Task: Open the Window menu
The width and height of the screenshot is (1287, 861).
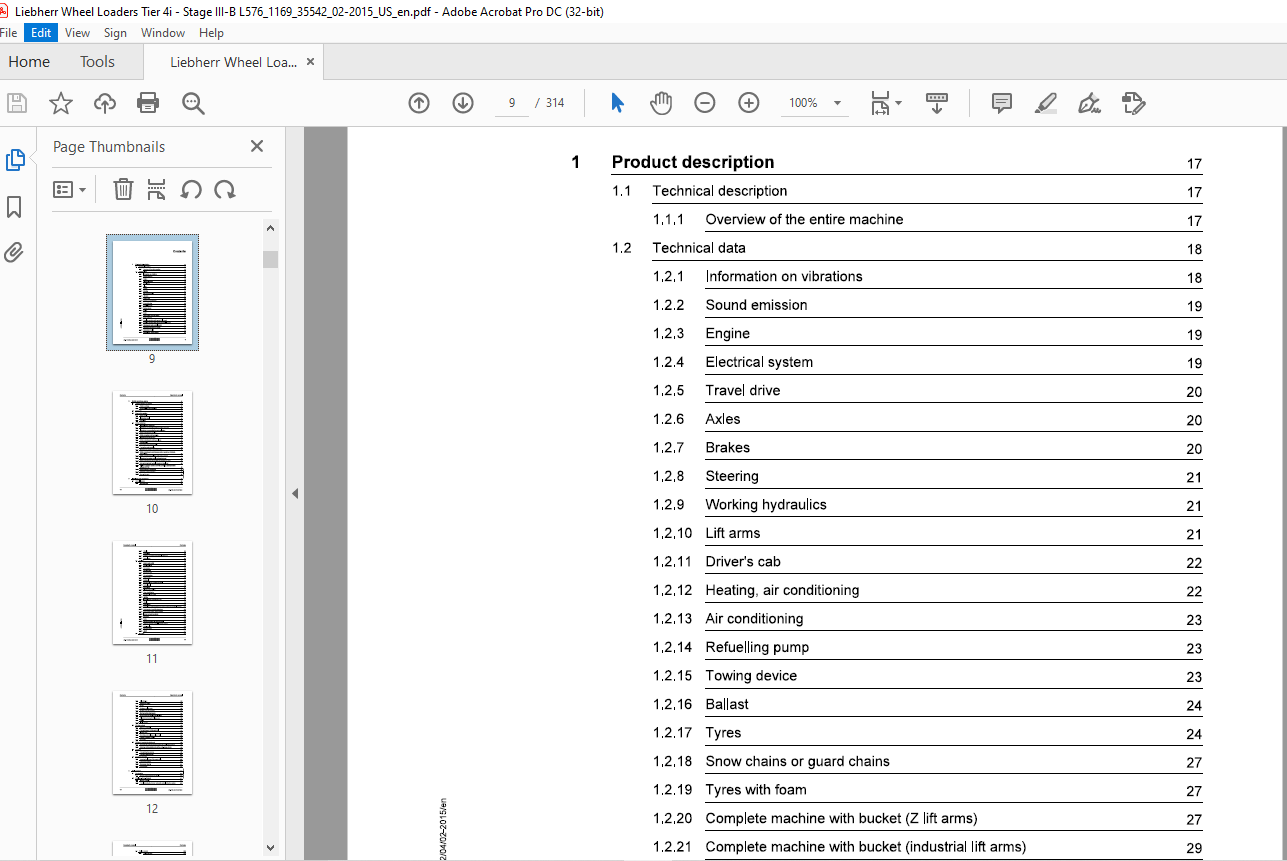Action: (x=163, y=33)
